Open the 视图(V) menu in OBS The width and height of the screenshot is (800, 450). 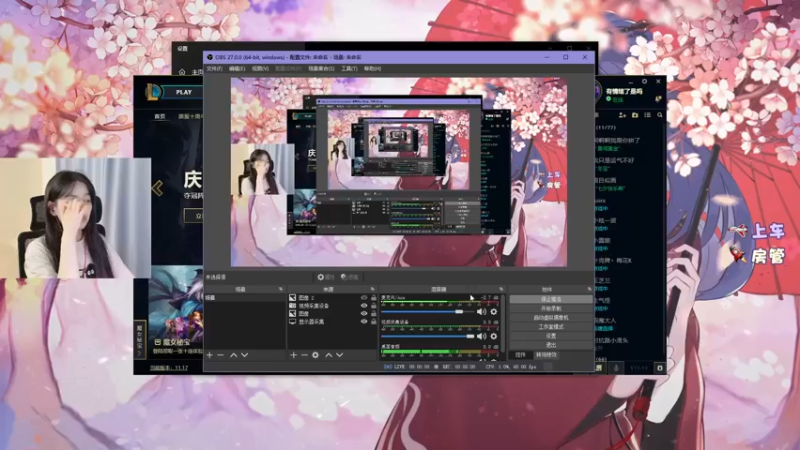point(260,68)
